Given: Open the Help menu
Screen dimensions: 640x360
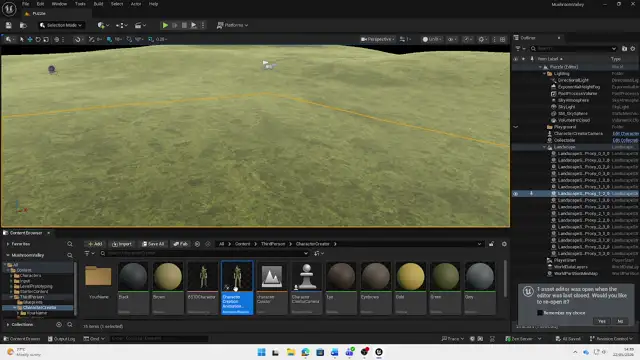Looking at the screenshot, I should click(x=153, y=4).
